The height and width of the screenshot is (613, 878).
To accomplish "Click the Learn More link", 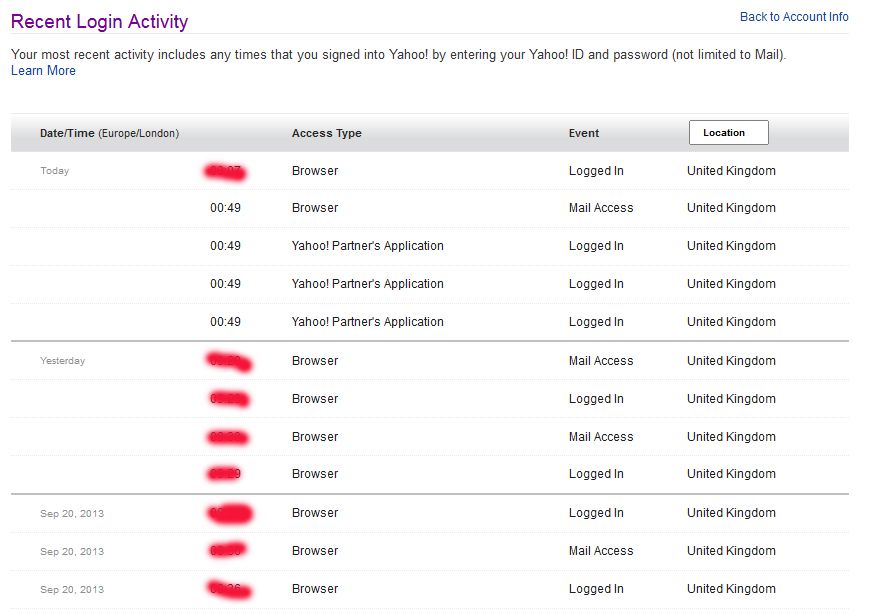I will [43, 71].
